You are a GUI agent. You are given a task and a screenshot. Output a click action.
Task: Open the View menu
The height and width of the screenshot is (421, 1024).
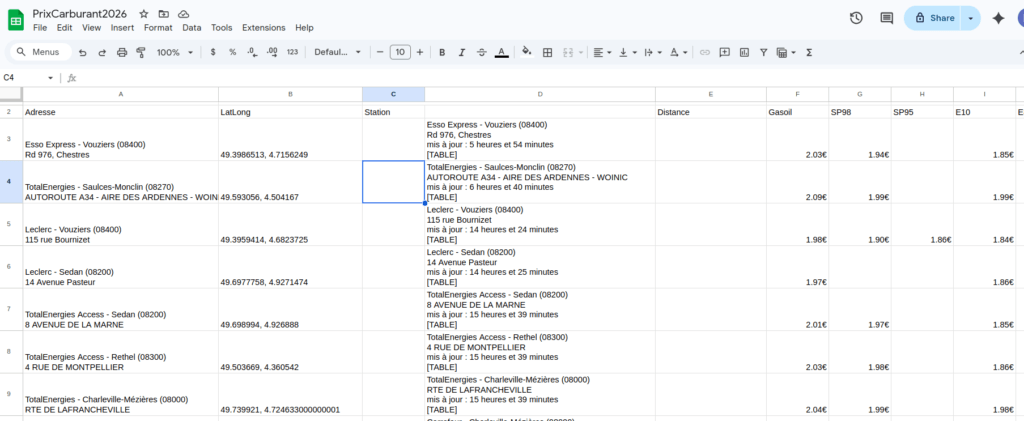click(91, 27)
